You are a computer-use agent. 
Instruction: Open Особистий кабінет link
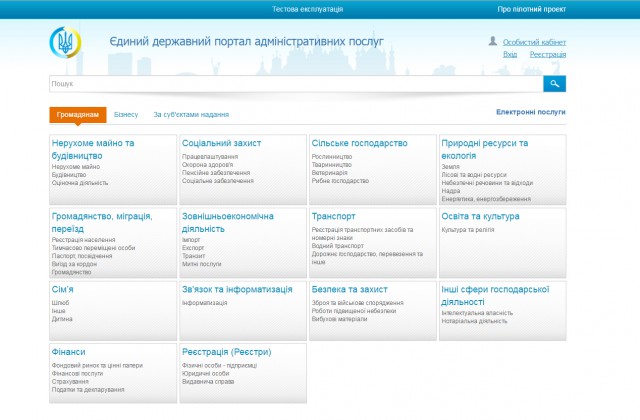coord(533,43)
